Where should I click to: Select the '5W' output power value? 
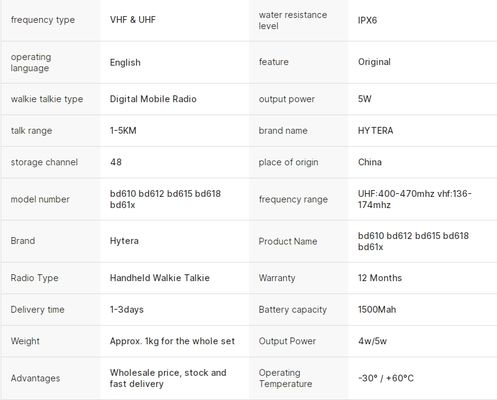(x=365, y=99)
